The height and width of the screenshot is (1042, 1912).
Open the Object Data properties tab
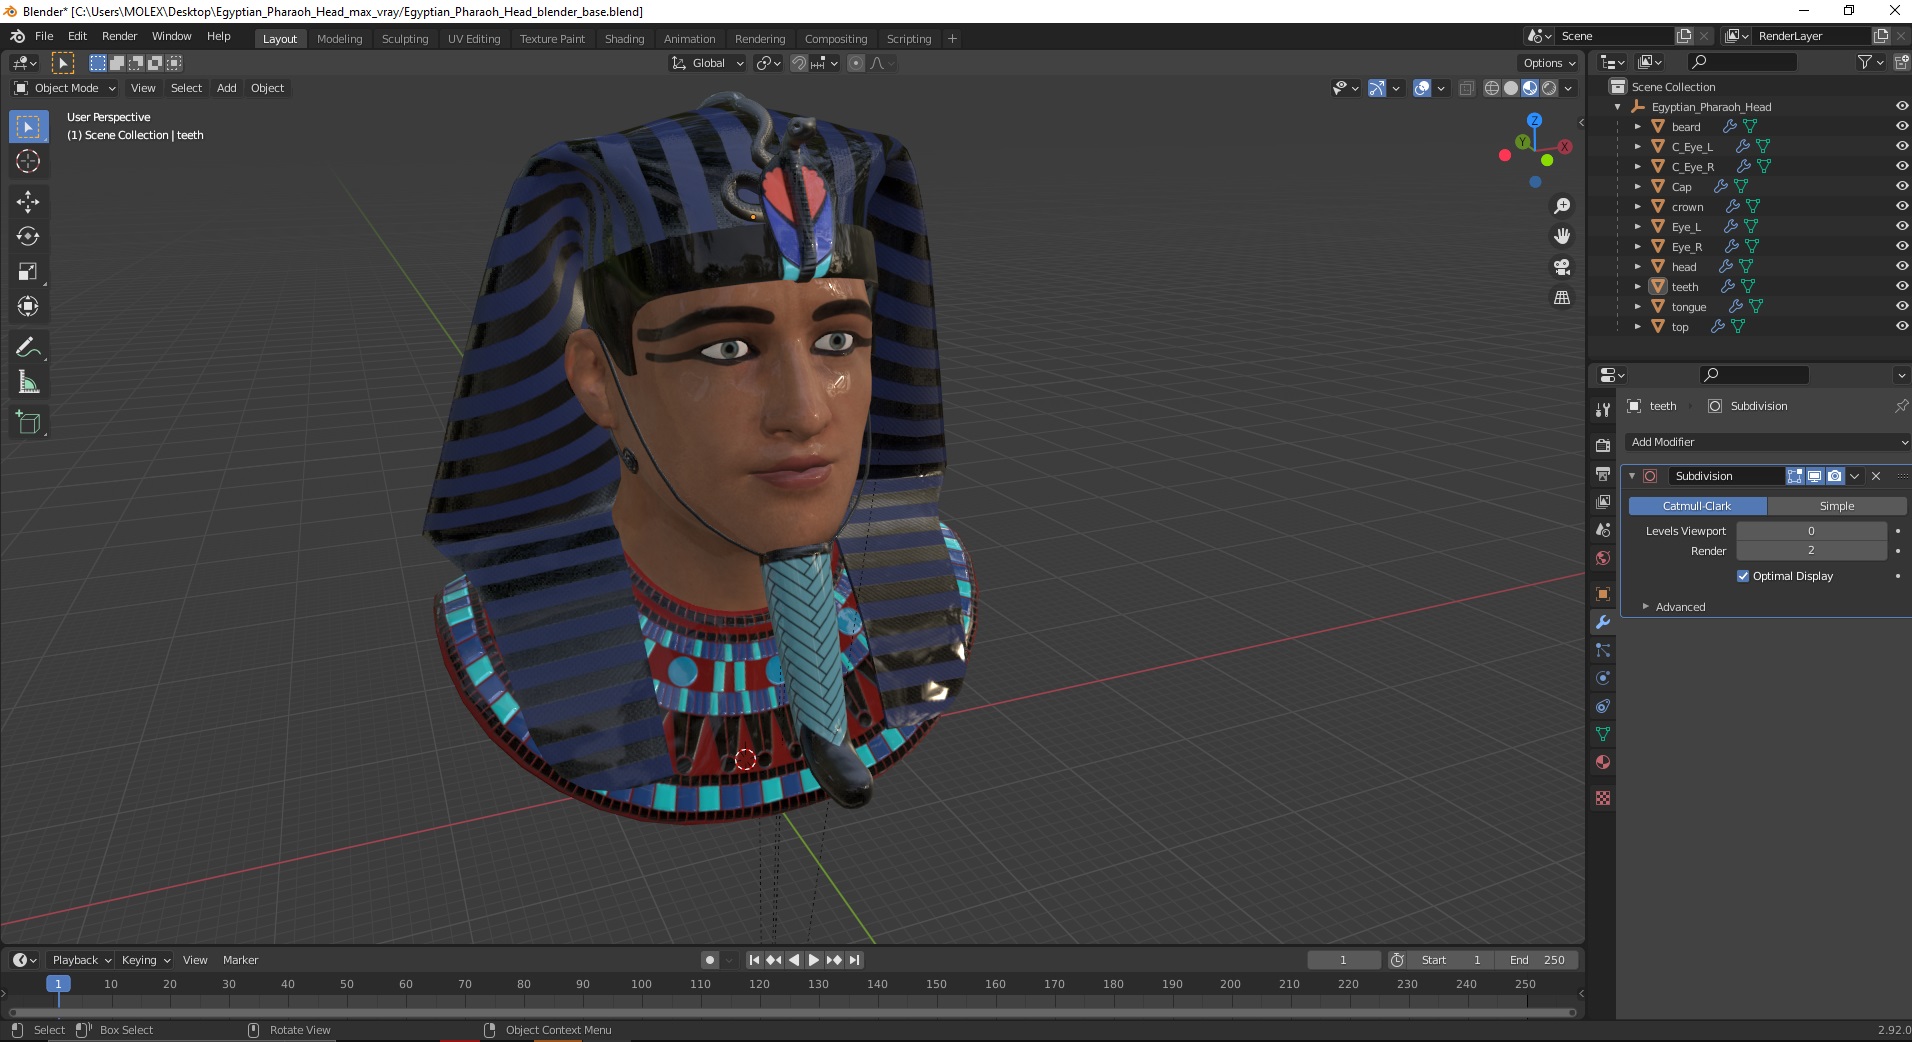click(x=1603, y=734)
